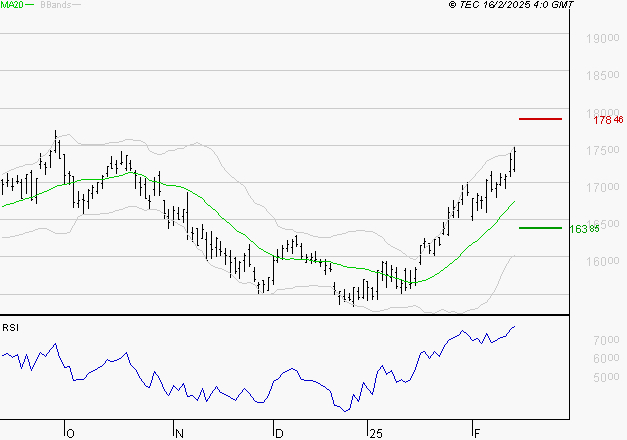627x440 pixels.
Task: Click the N month marker on time axis
Action: click(x=179, y=434)
